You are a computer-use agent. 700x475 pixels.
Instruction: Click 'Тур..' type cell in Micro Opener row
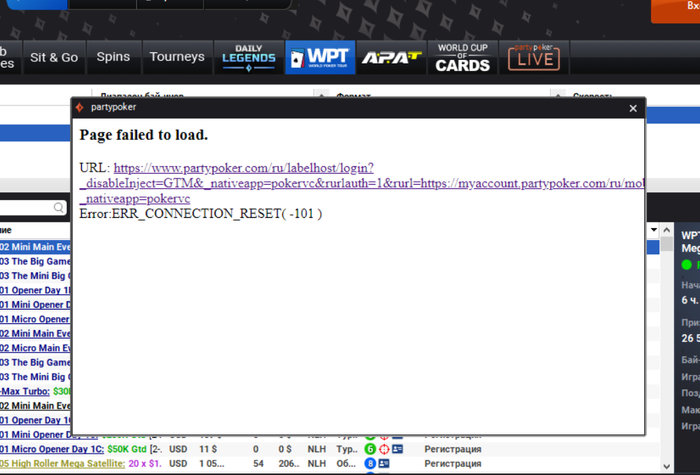click(347, 449)
